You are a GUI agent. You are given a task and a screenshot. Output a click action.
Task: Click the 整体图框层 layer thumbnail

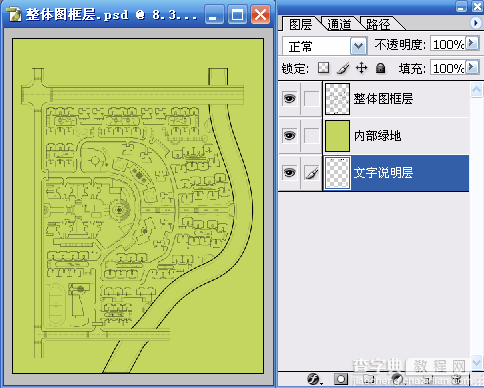coord(337,99)
